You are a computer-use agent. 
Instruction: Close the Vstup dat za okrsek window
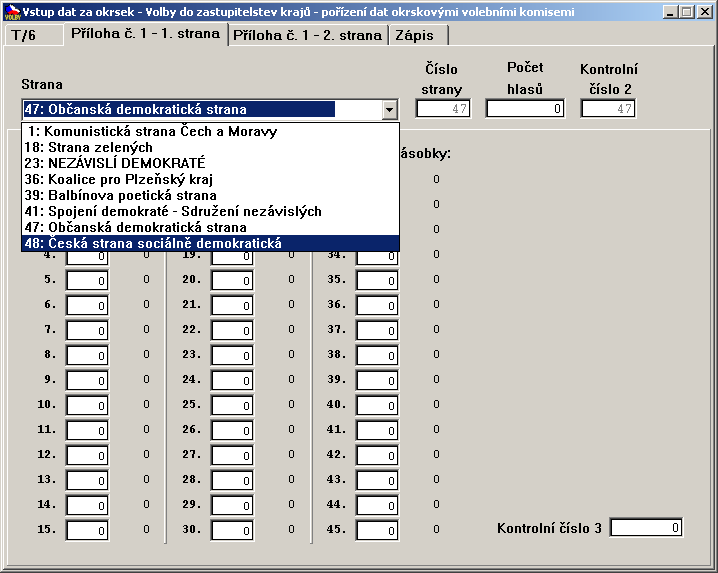[x=704, y=12]
